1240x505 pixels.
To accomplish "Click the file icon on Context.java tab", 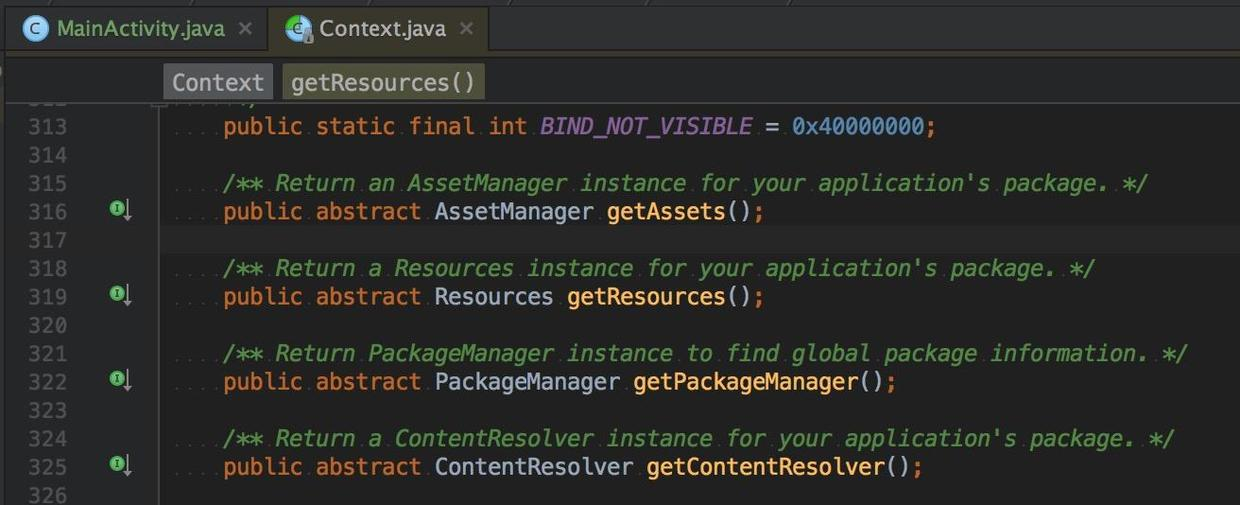I will [x=298, y=29].
